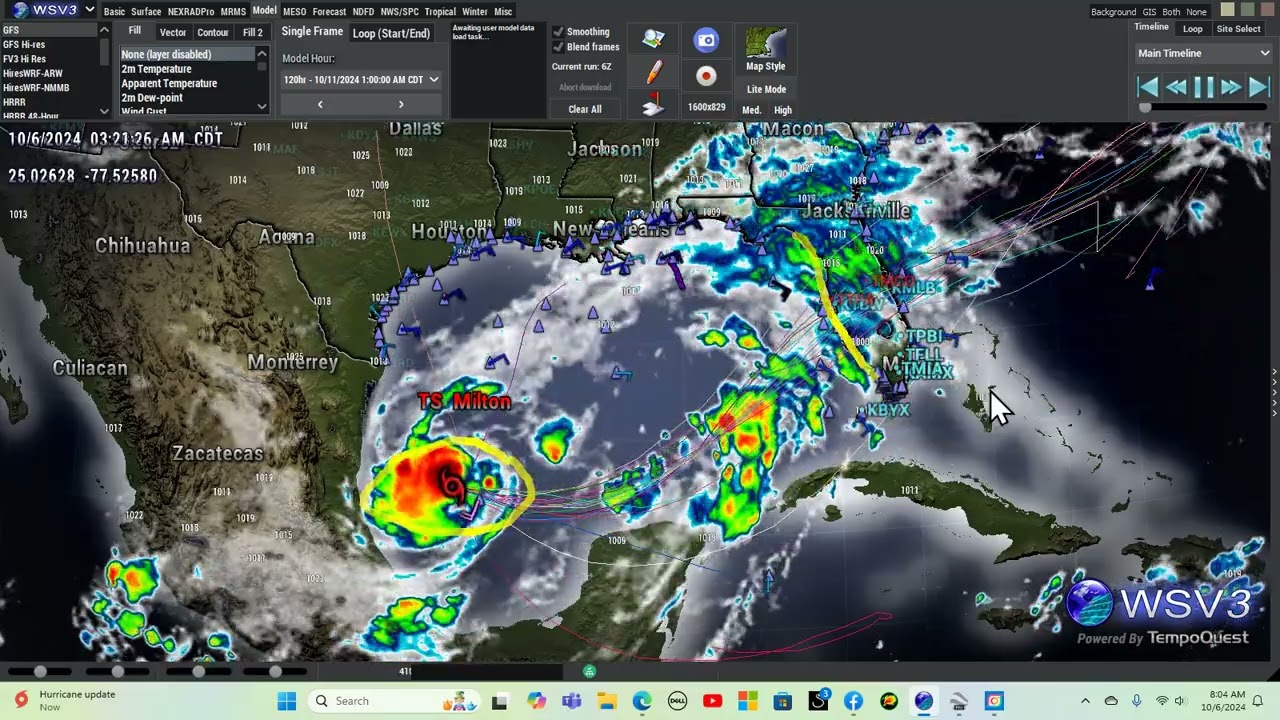Step timeline forward with fast-forward icon
Screen dimensions: 1280x720
tap(1231, 87)
